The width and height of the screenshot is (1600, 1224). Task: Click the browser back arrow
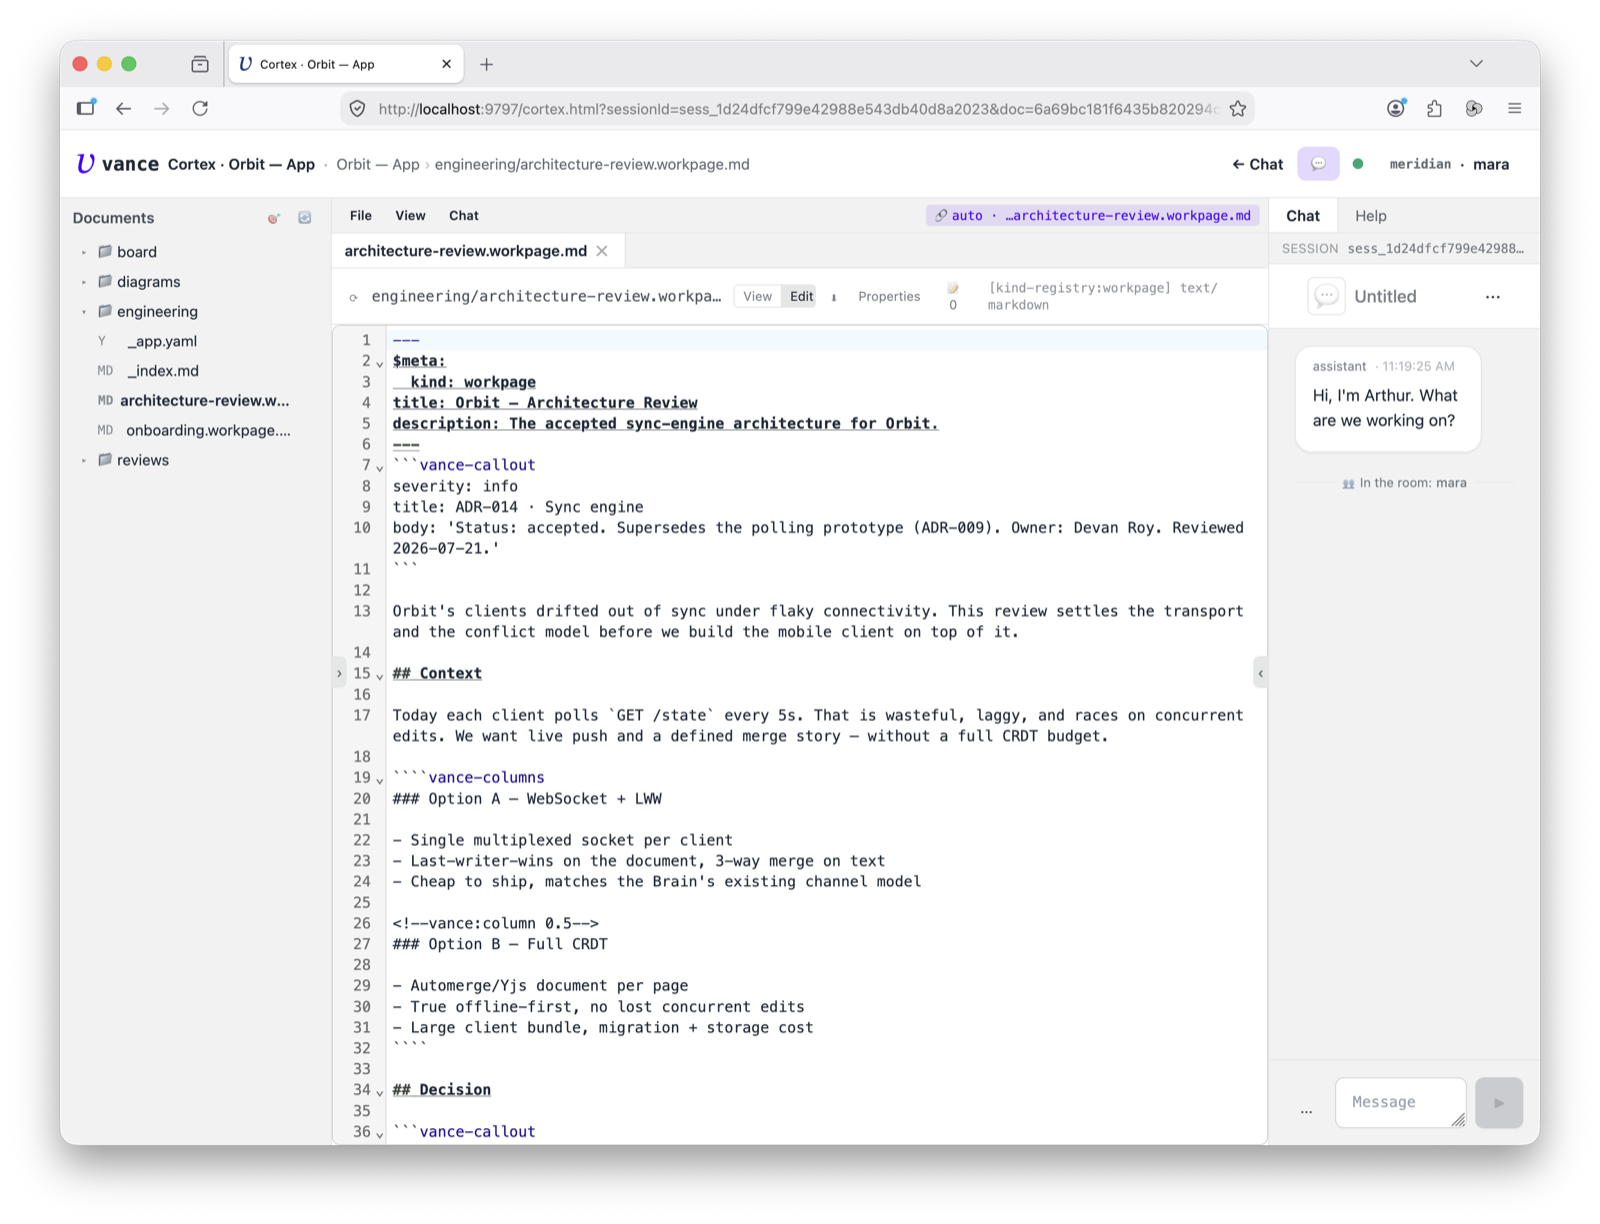(x=123, y=108)
